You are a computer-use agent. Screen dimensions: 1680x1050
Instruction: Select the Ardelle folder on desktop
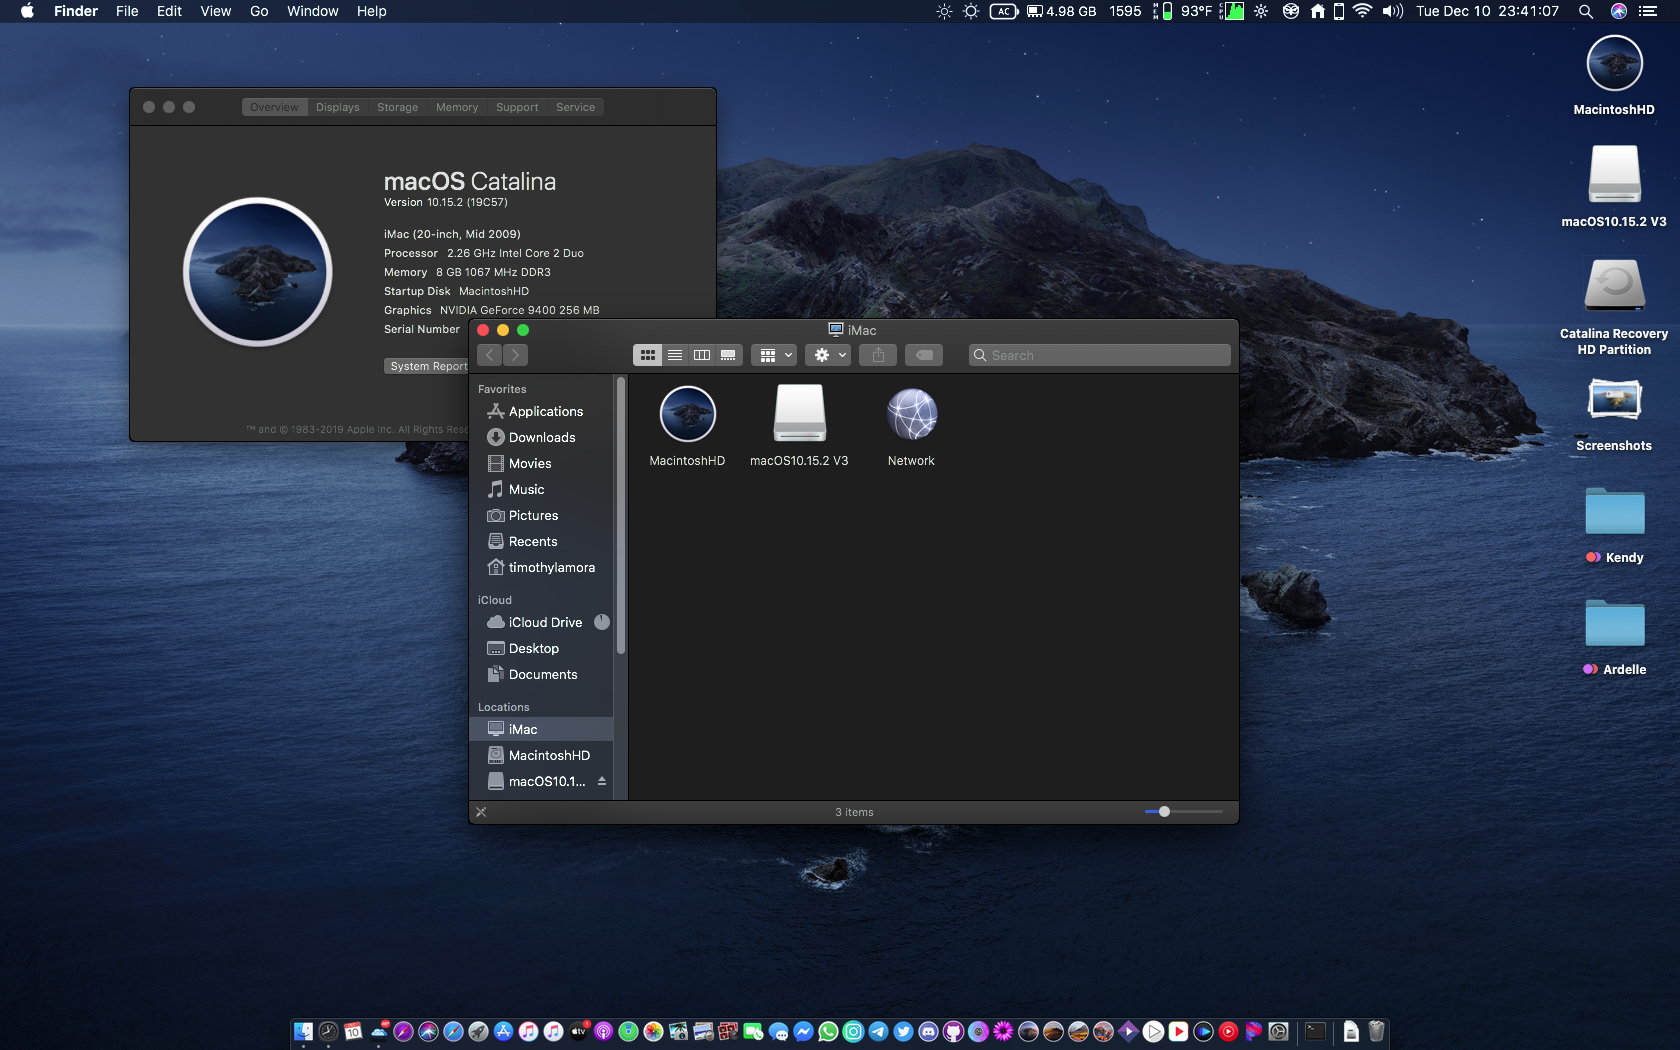coord(1614,638)
